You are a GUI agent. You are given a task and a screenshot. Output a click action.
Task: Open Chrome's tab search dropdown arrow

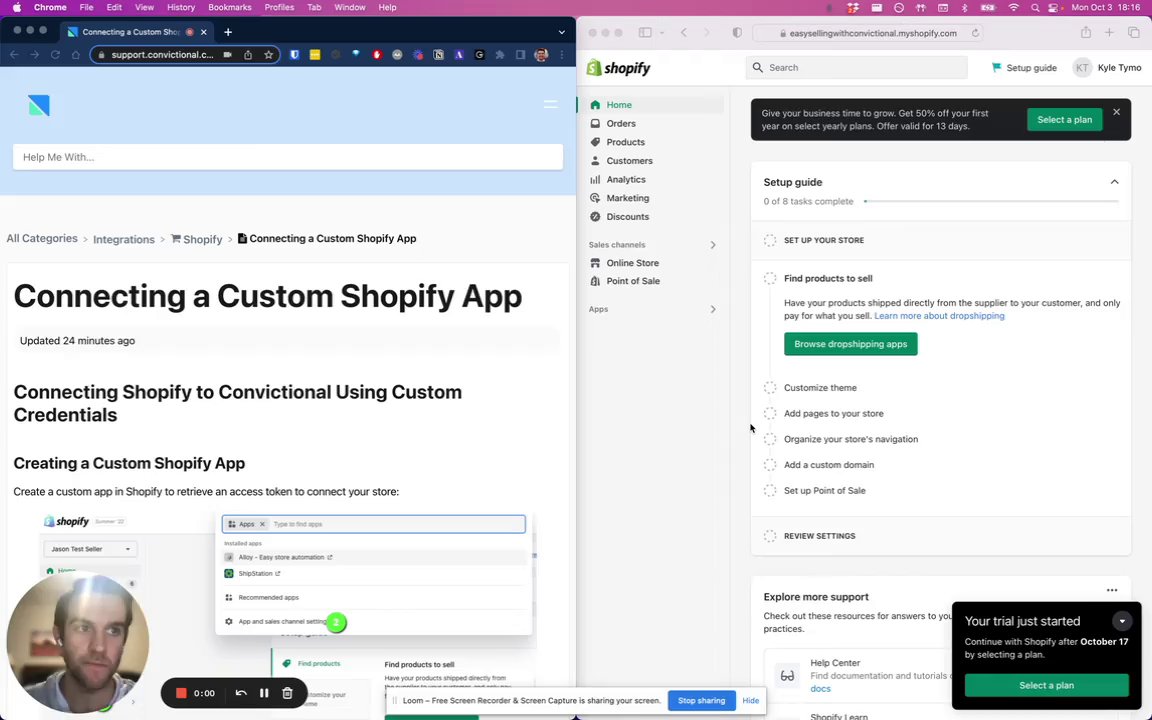(561, 32)
